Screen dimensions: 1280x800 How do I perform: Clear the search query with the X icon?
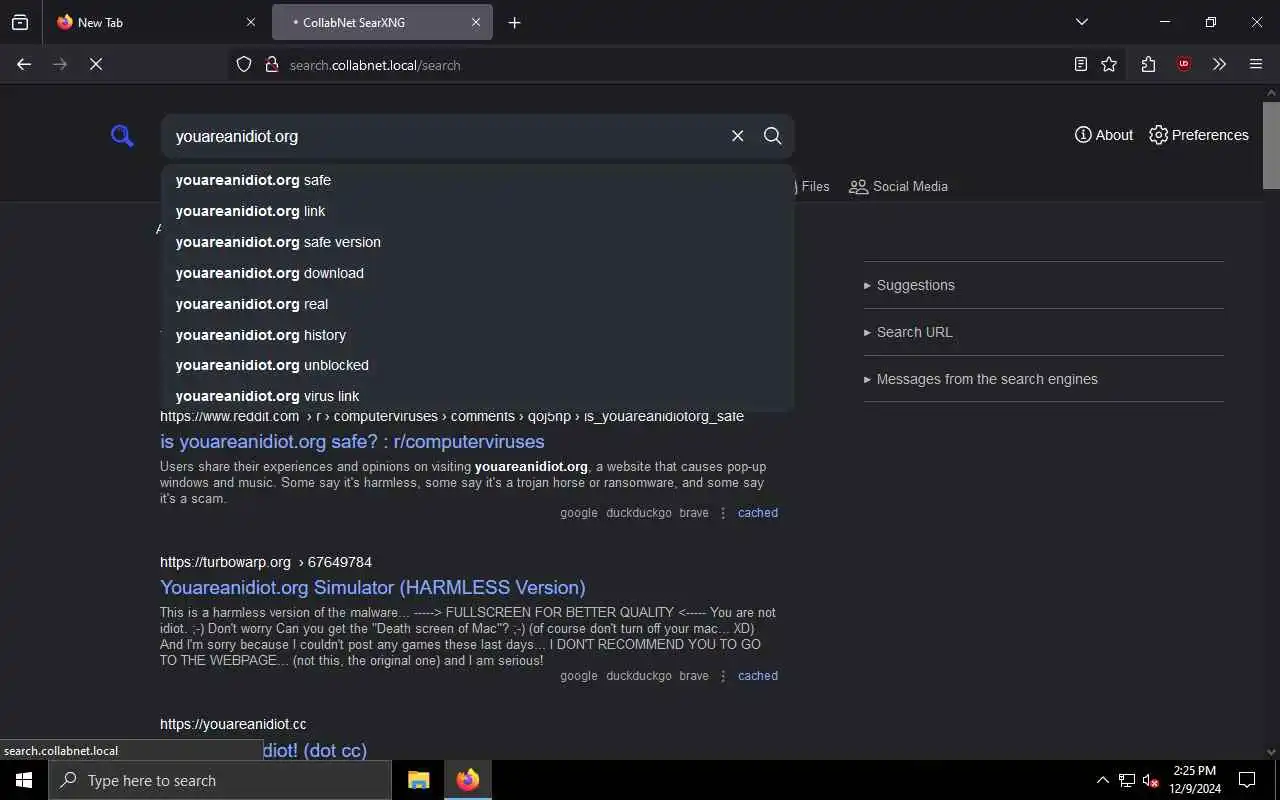[x=737, y=136]
